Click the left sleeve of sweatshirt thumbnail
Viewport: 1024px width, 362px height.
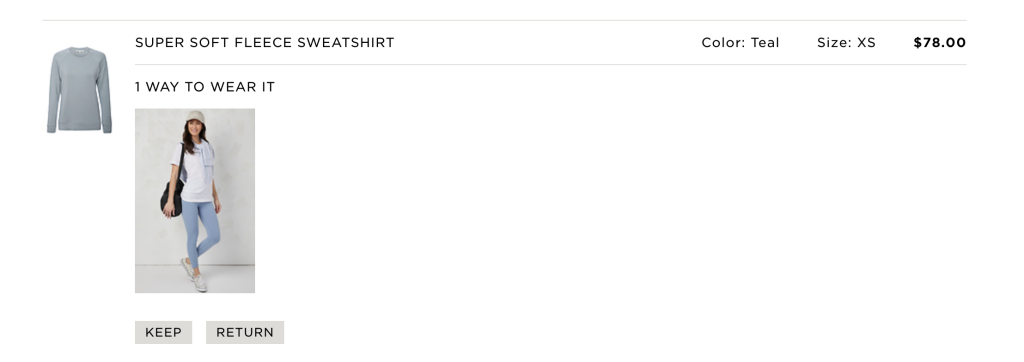pos(53,95)
